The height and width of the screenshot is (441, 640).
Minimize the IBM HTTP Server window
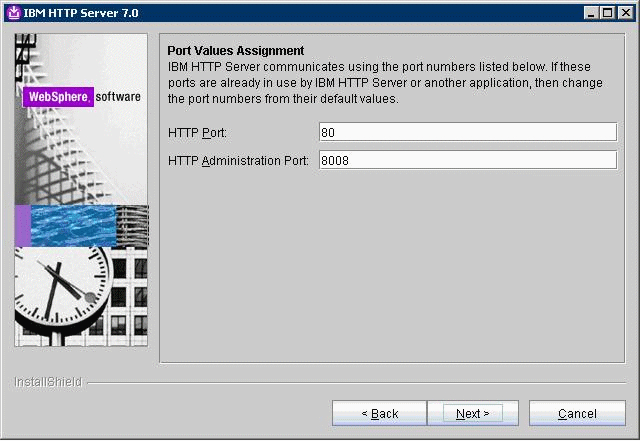tap(591, 13)
